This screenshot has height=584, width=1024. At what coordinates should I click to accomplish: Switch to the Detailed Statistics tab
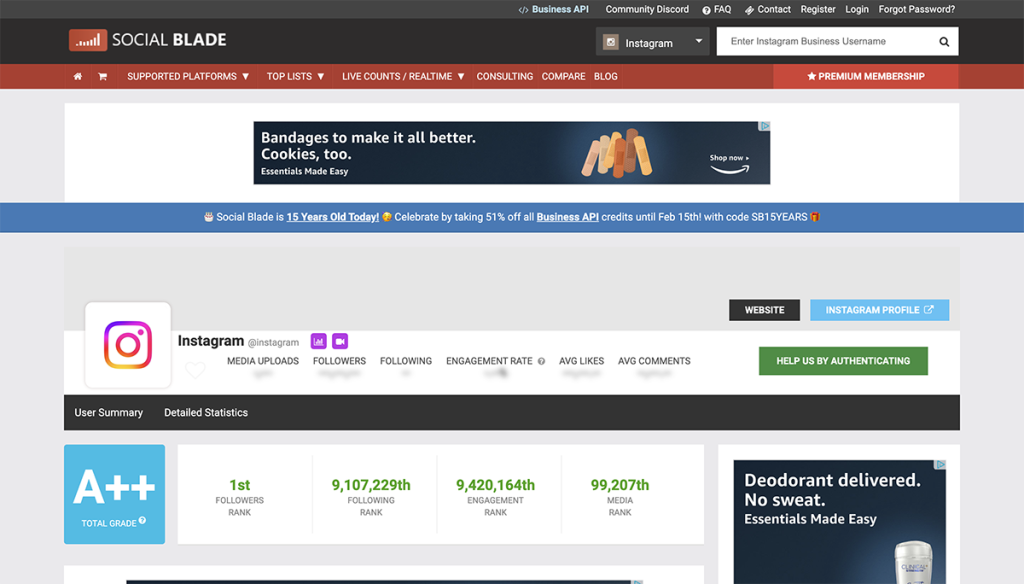(205, 412)
